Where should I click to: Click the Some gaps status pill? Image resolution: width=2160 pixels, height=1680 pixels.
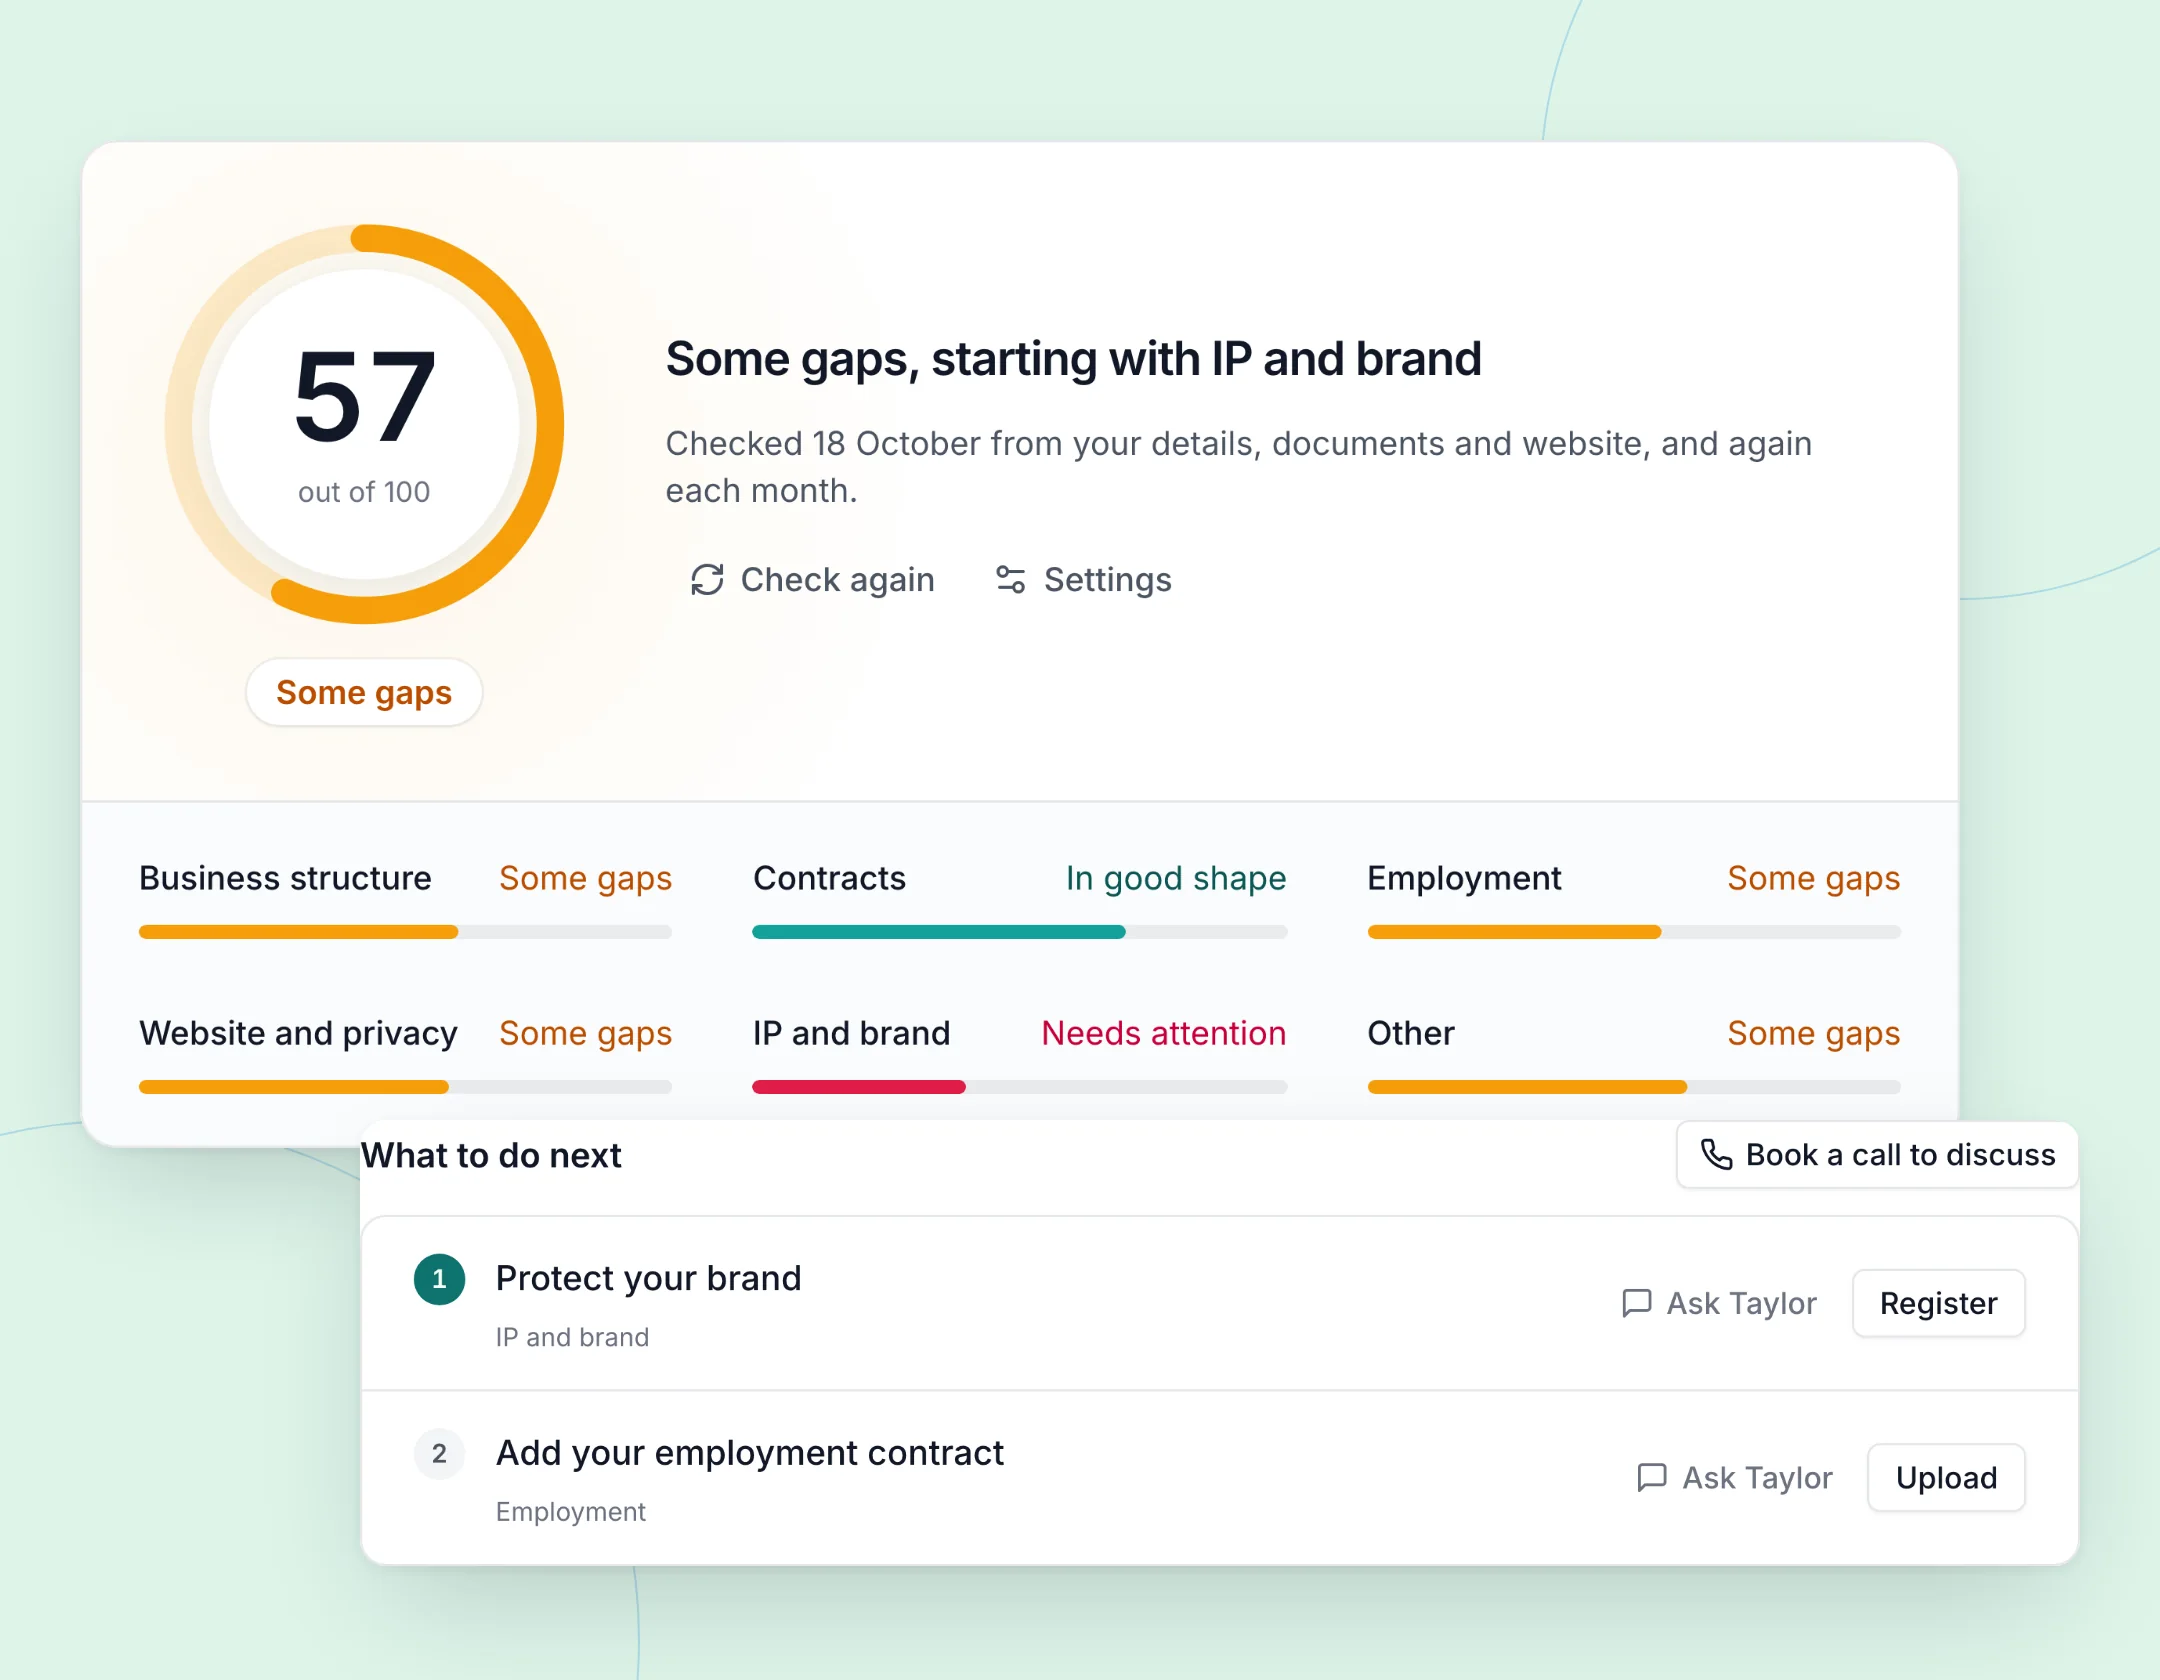(x=364, y=692)
